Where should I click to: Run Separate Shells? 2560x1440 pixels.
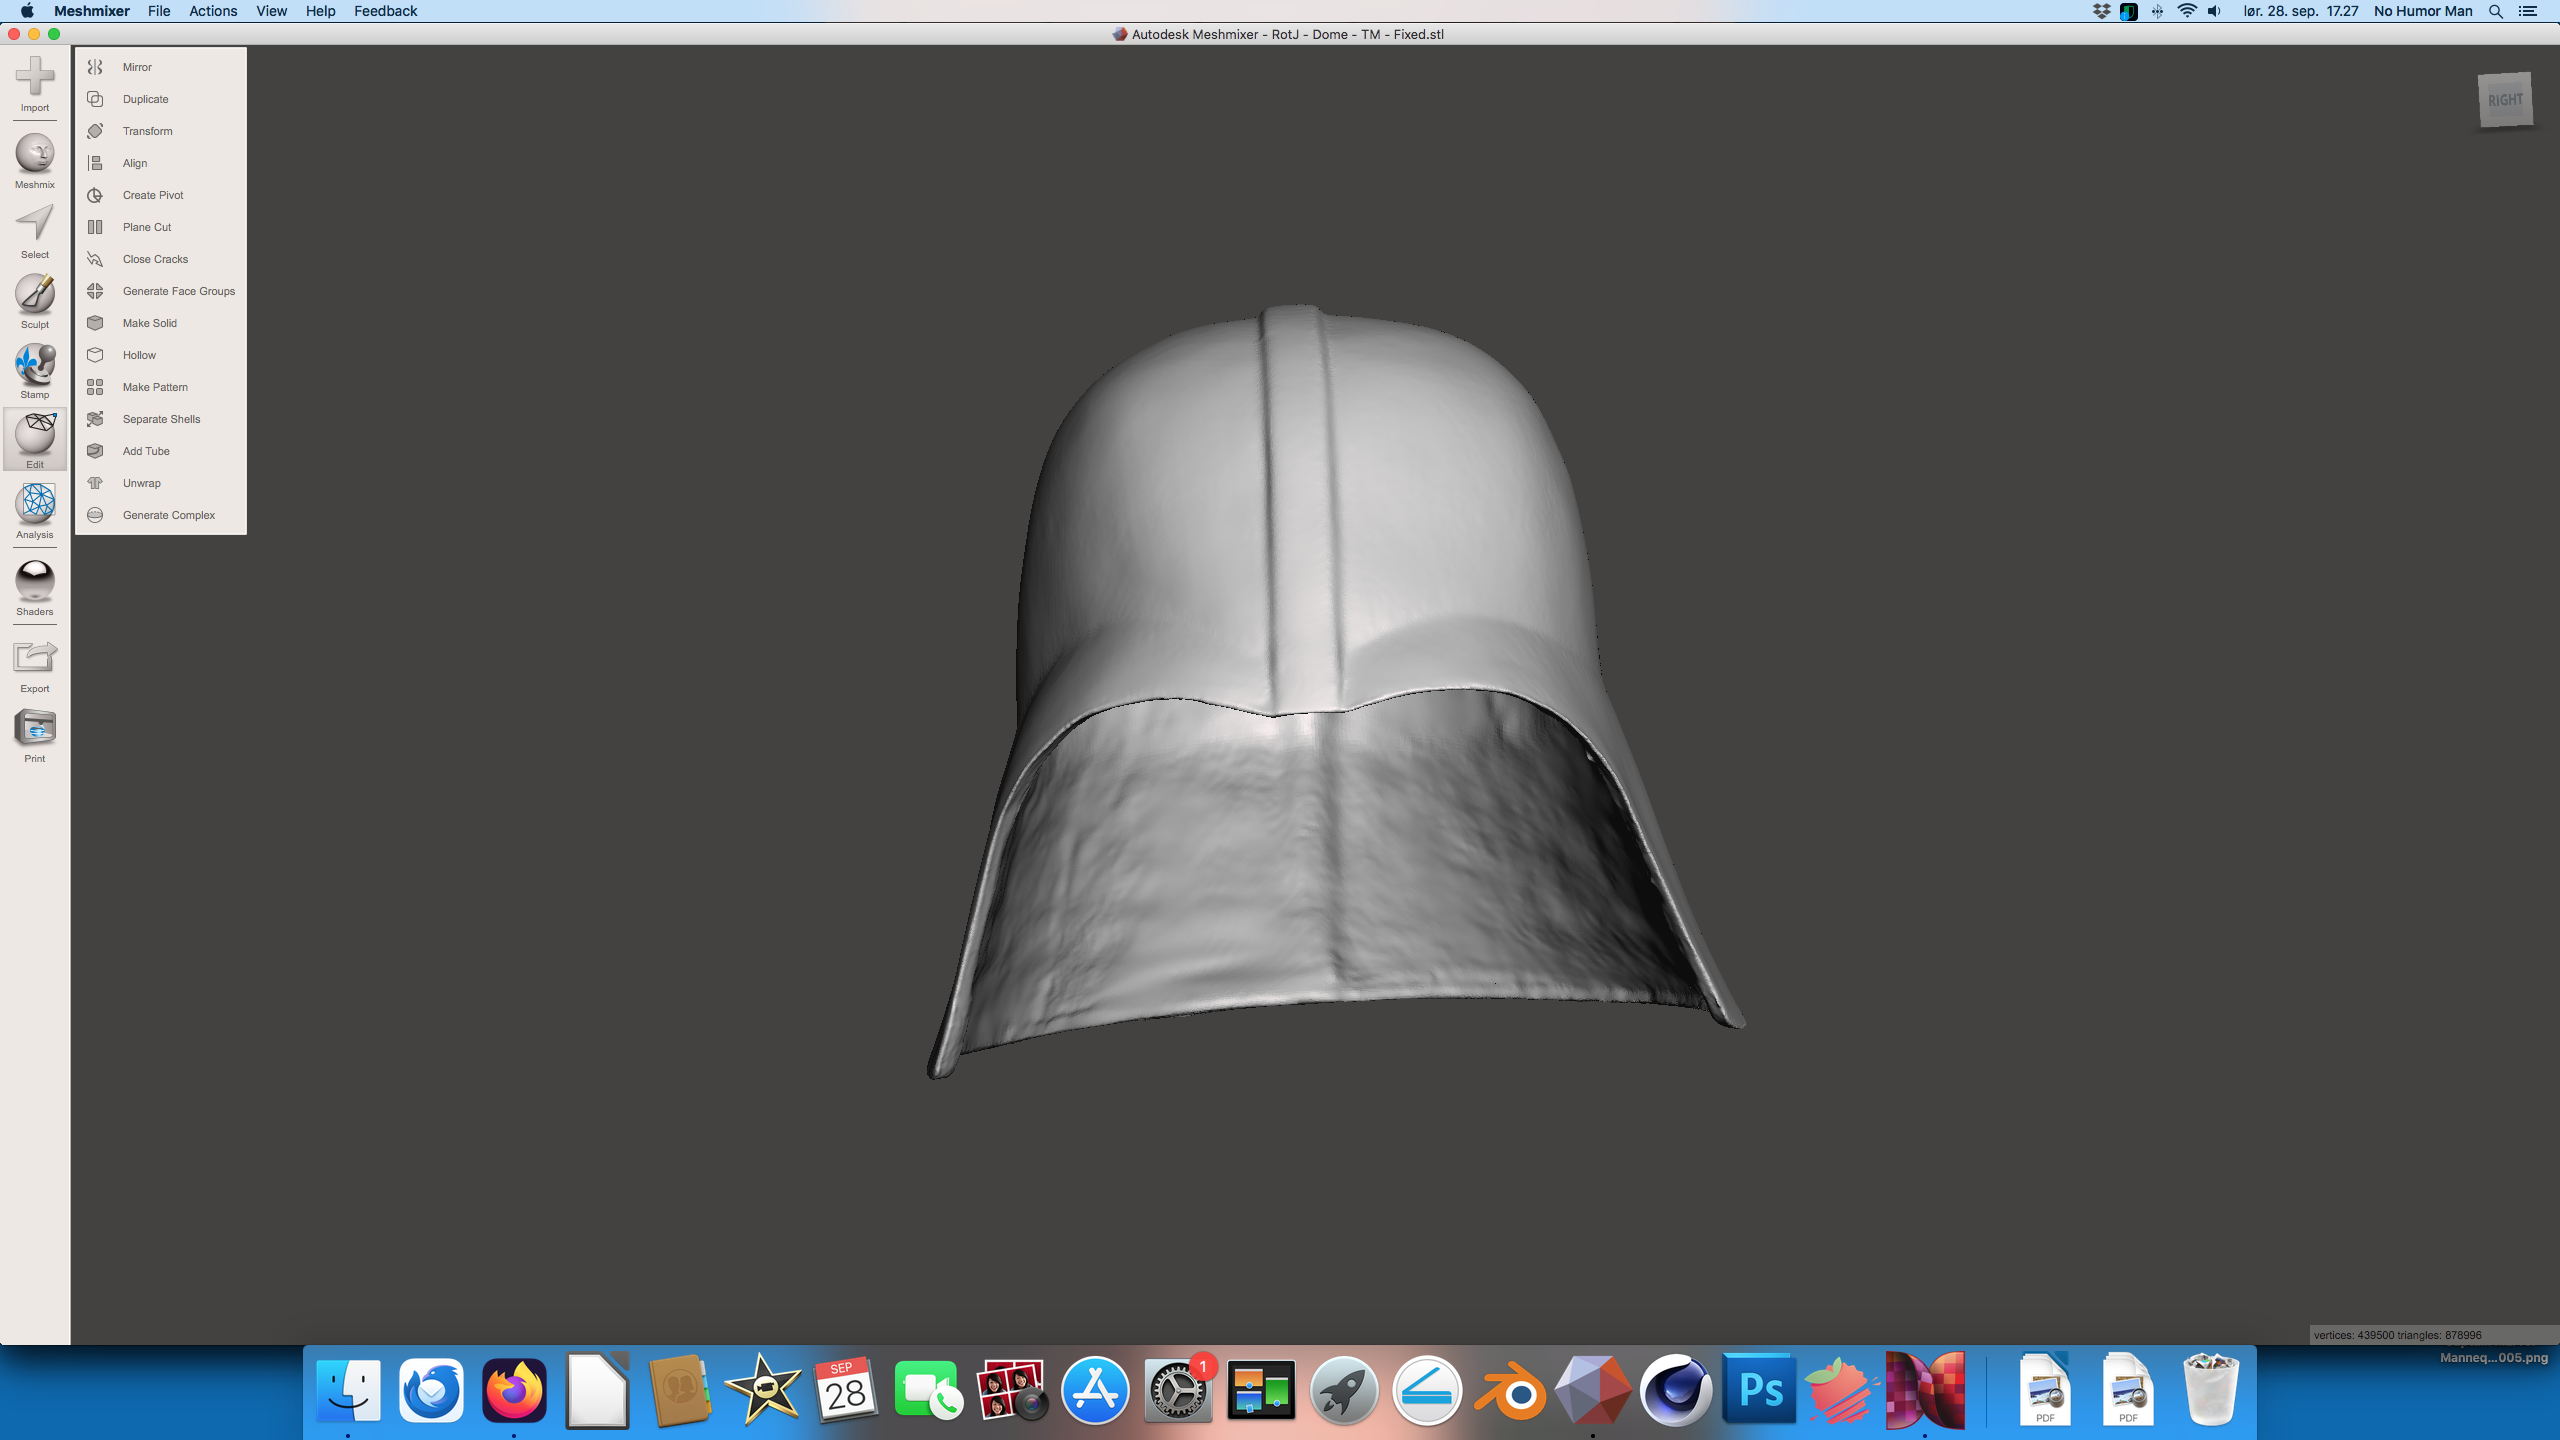[x=161, y=419]
